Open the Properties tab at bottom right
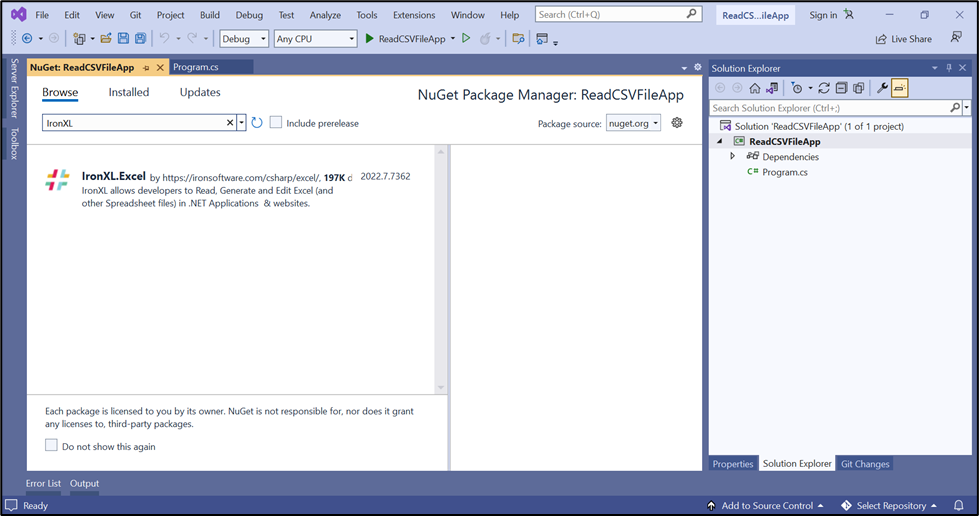979x516 pixels. click(x=733, y=464)
